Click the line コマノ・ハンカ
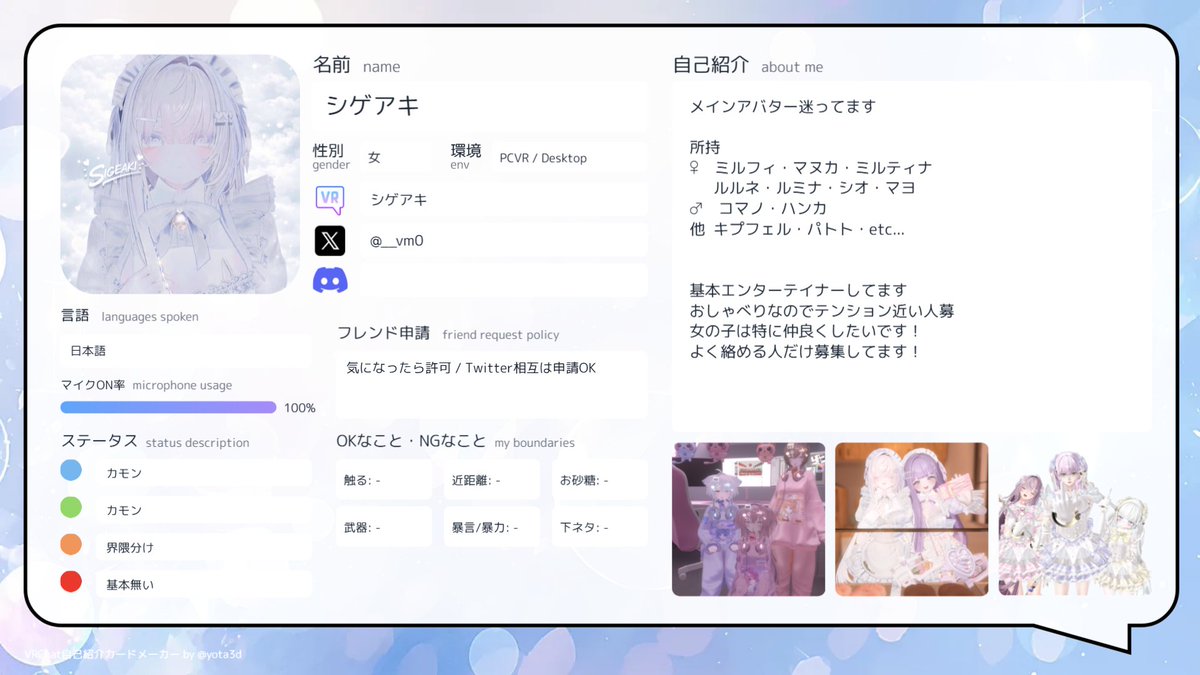The image size is (1200, 675). (x=773, y=208)
